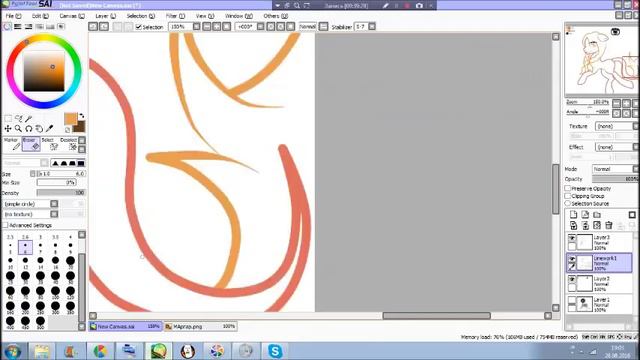640x360 pixels.
Task: Show Layer1 by clicking its visibility box
Action: [x=572, y=300]
